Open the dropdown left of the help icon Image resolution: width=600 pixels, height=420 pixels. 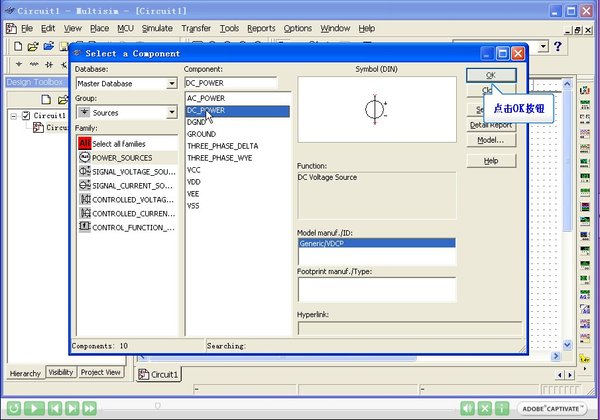click(x=543, y=46)
